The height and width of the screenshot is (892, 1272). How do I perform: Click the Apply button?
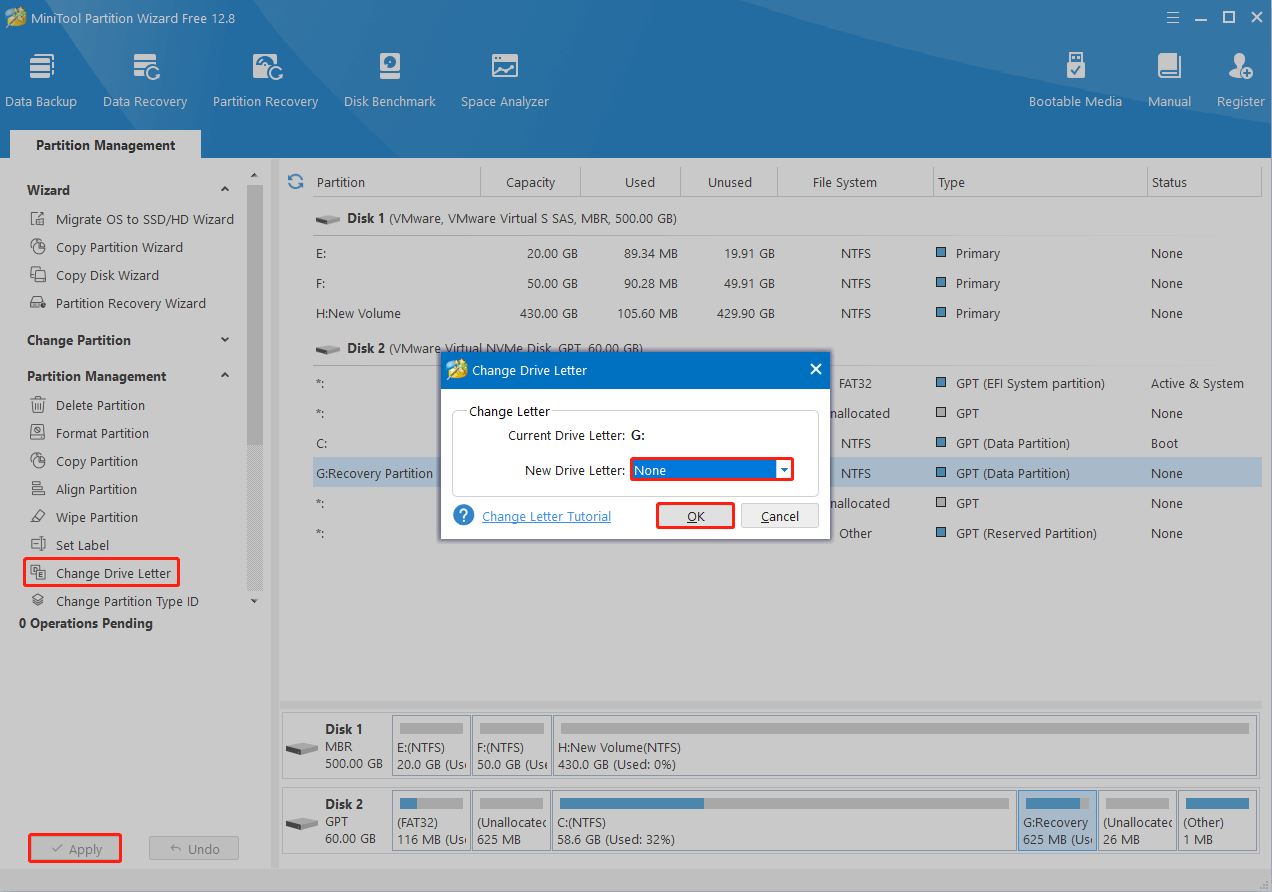click(x=75, y=849)
